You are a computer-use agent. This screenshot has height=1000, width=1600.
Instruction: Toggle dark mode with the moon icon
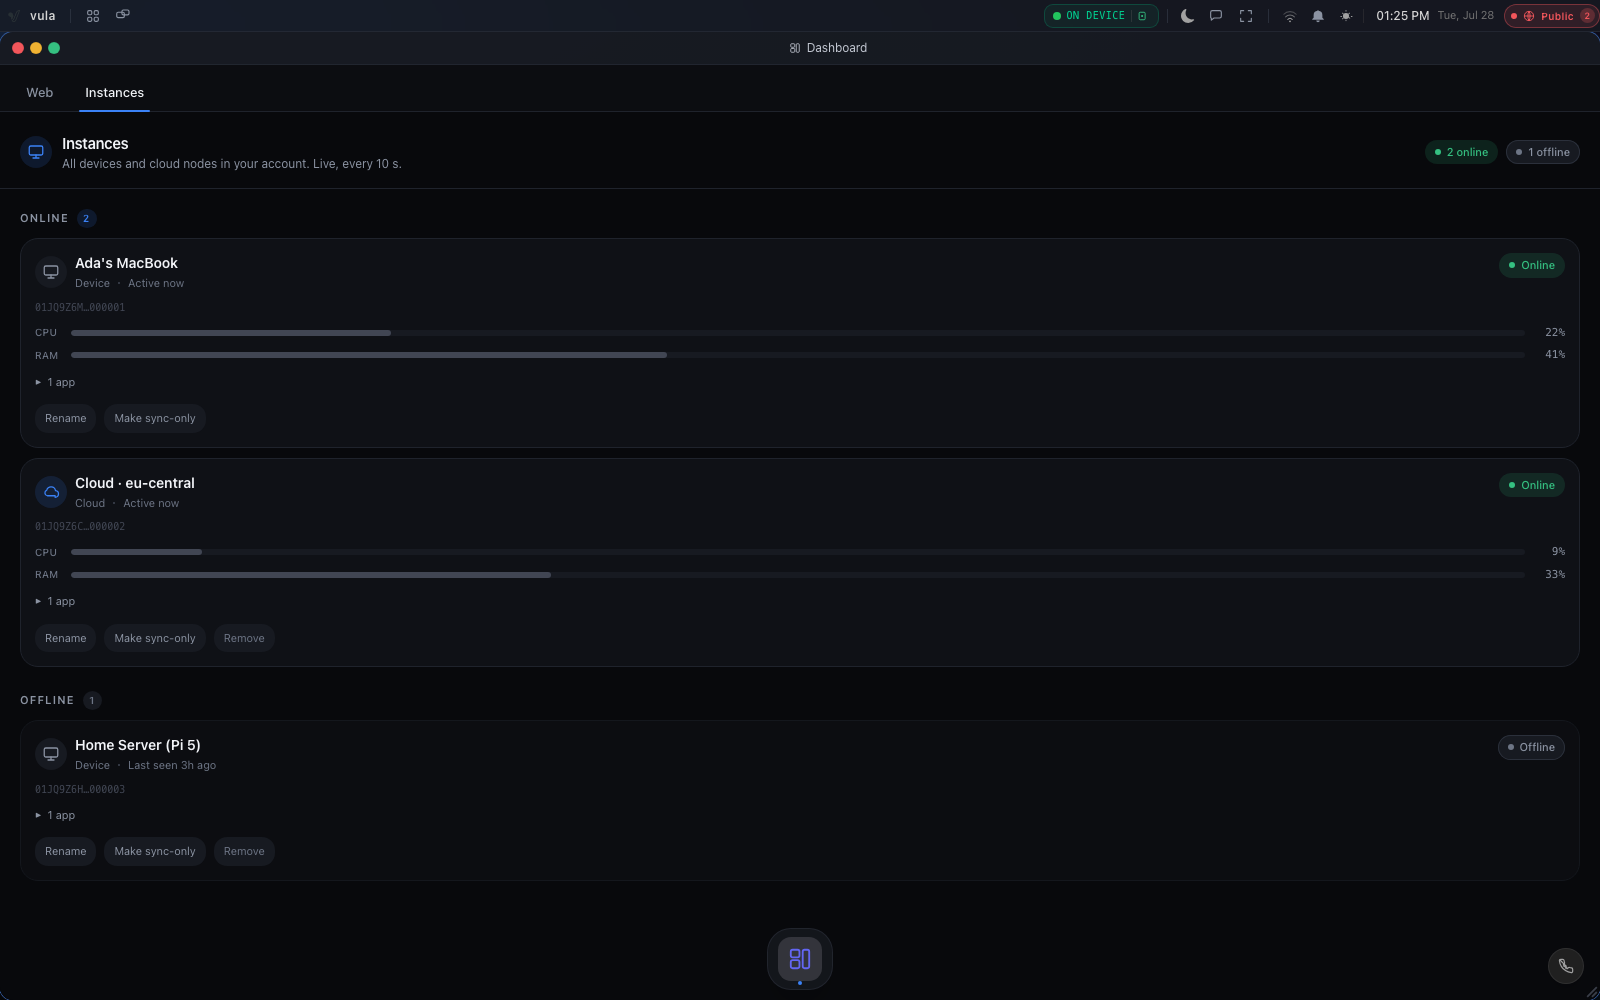1187,16
